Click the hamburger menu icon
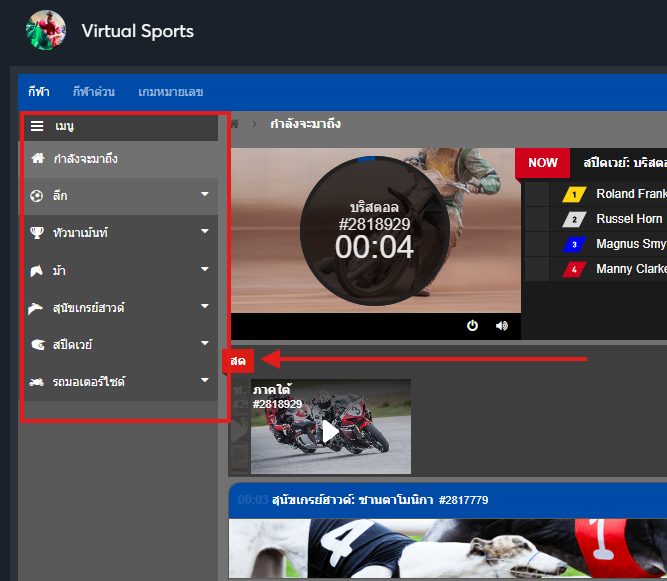 coord(37,127)
